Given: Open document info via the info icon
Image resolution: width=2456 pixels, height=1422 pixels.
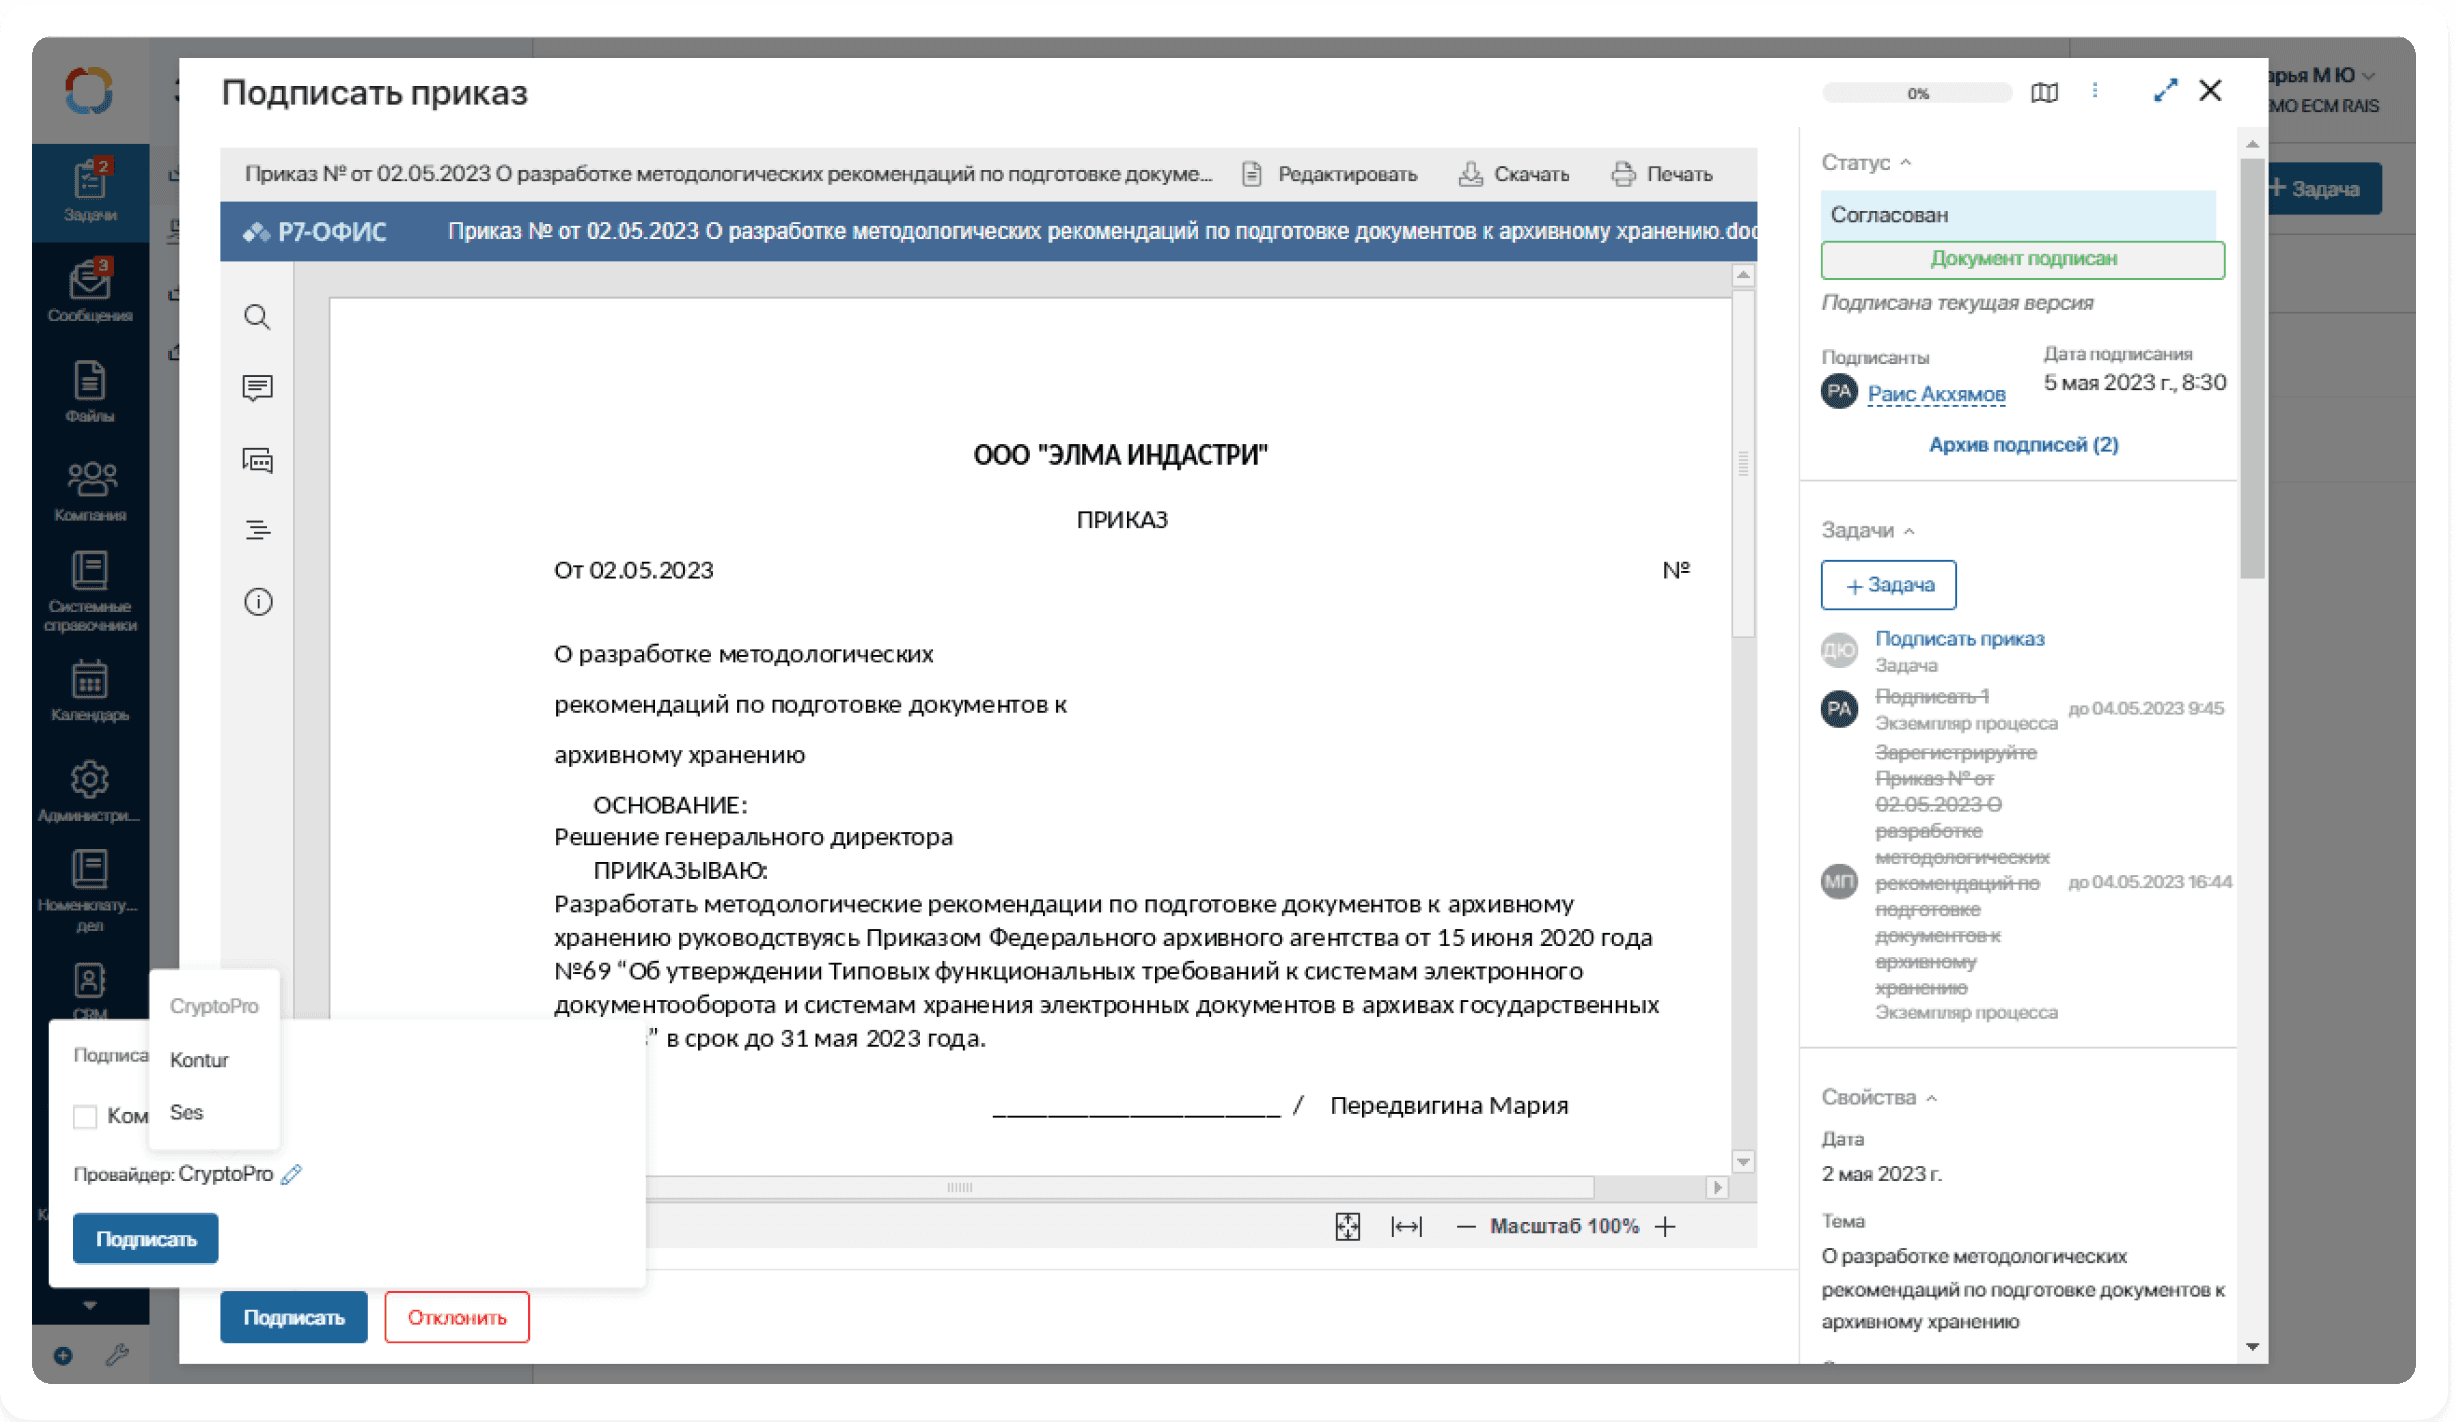Looking at the screenshot, I should tap(258, 601).
